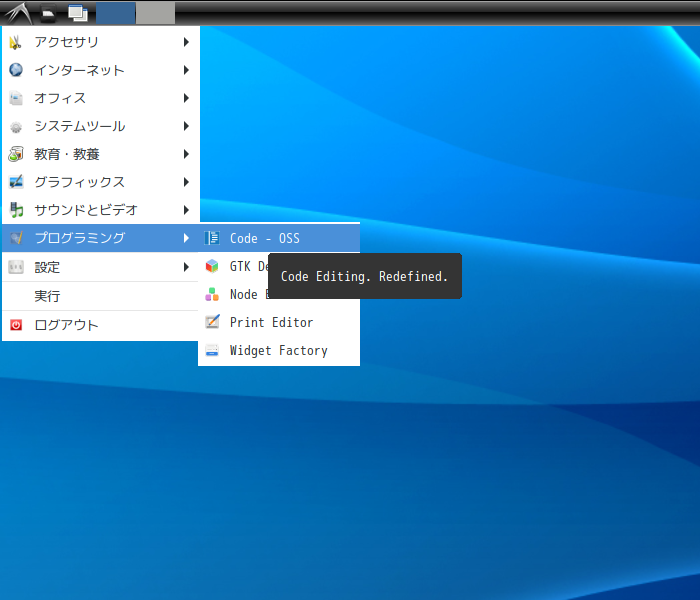
Task: Select the プログラミング menu category
Action: coord(100,238)
